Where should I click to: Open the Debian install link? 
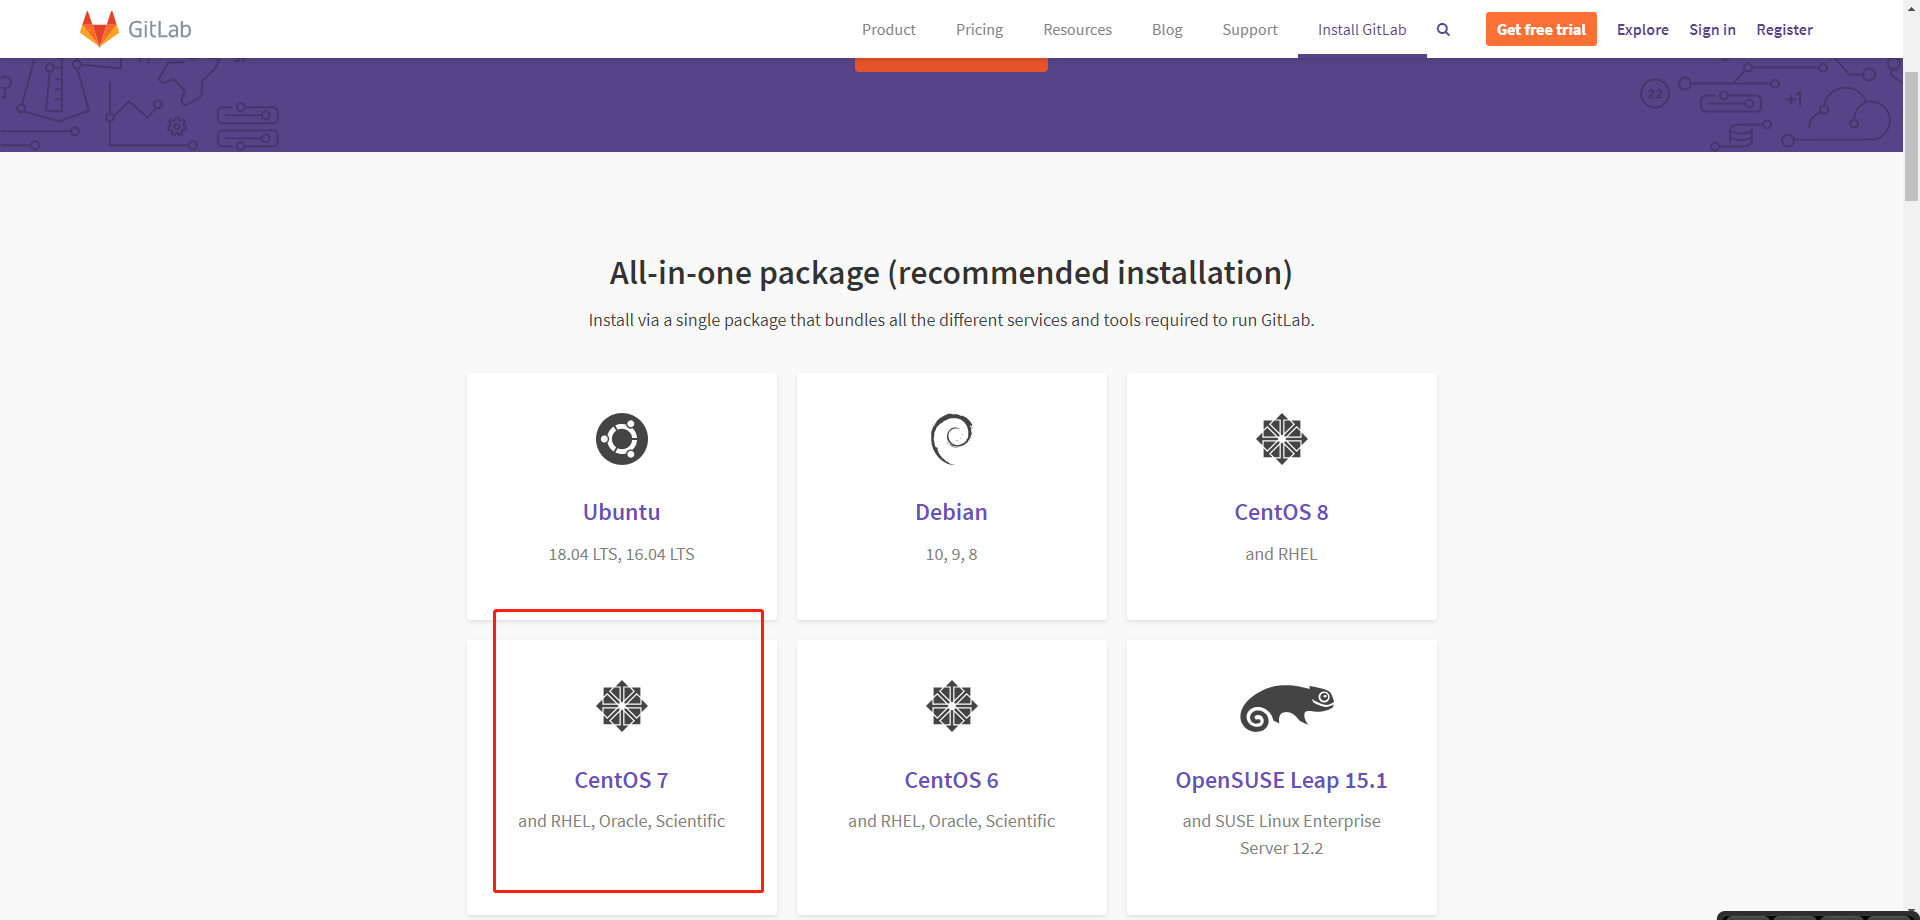click(951, 512)
